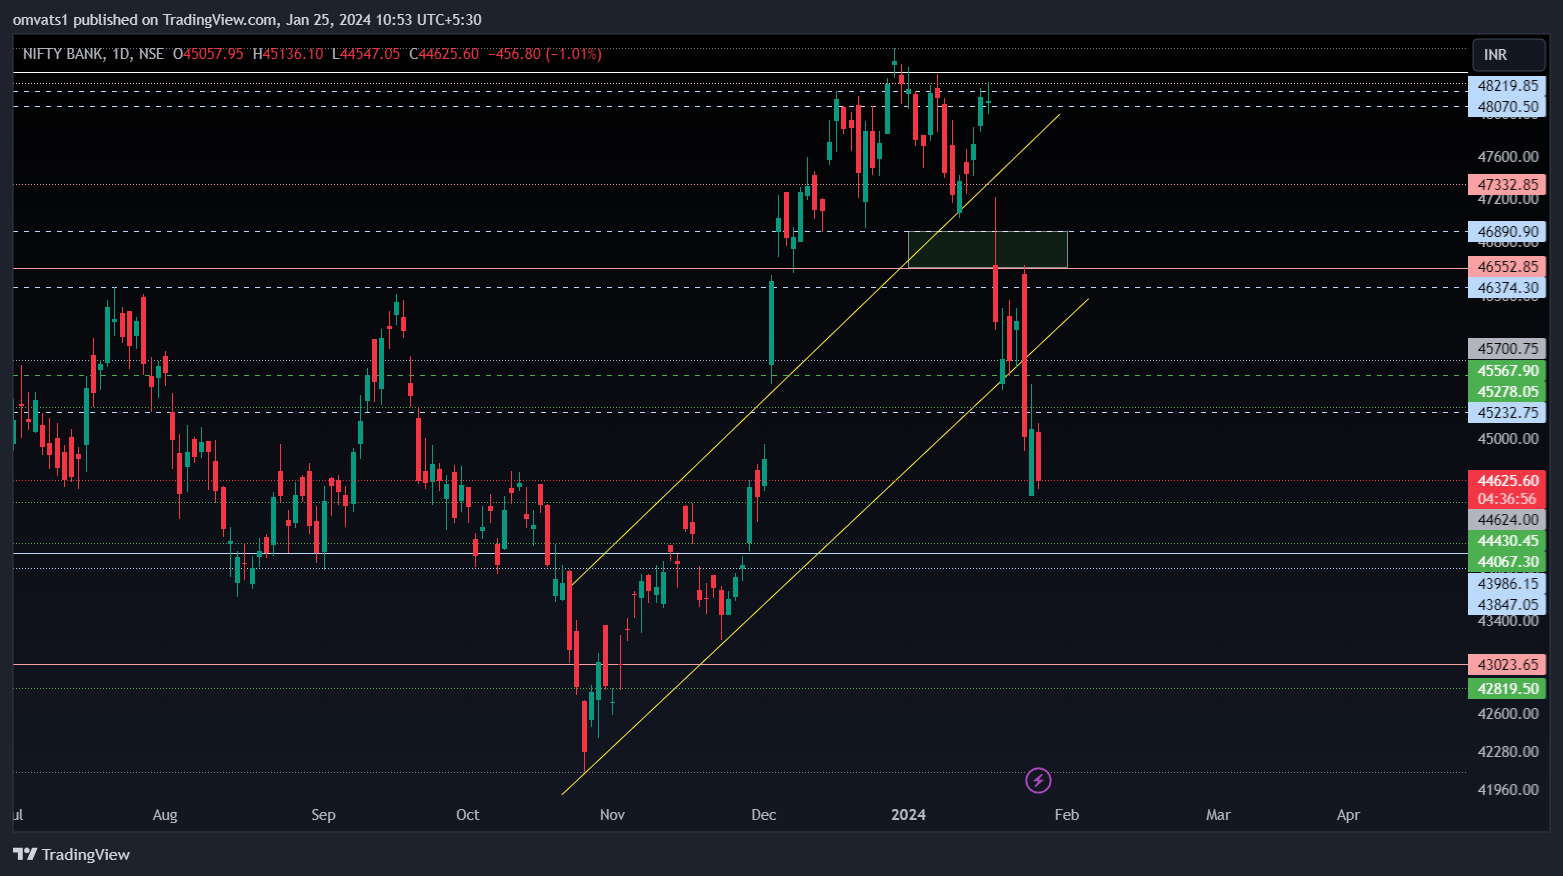The height and width of the screenshot is (876, 1563).
Task: Select the 45232.75 price label
Action: [x=1507, y=413]
